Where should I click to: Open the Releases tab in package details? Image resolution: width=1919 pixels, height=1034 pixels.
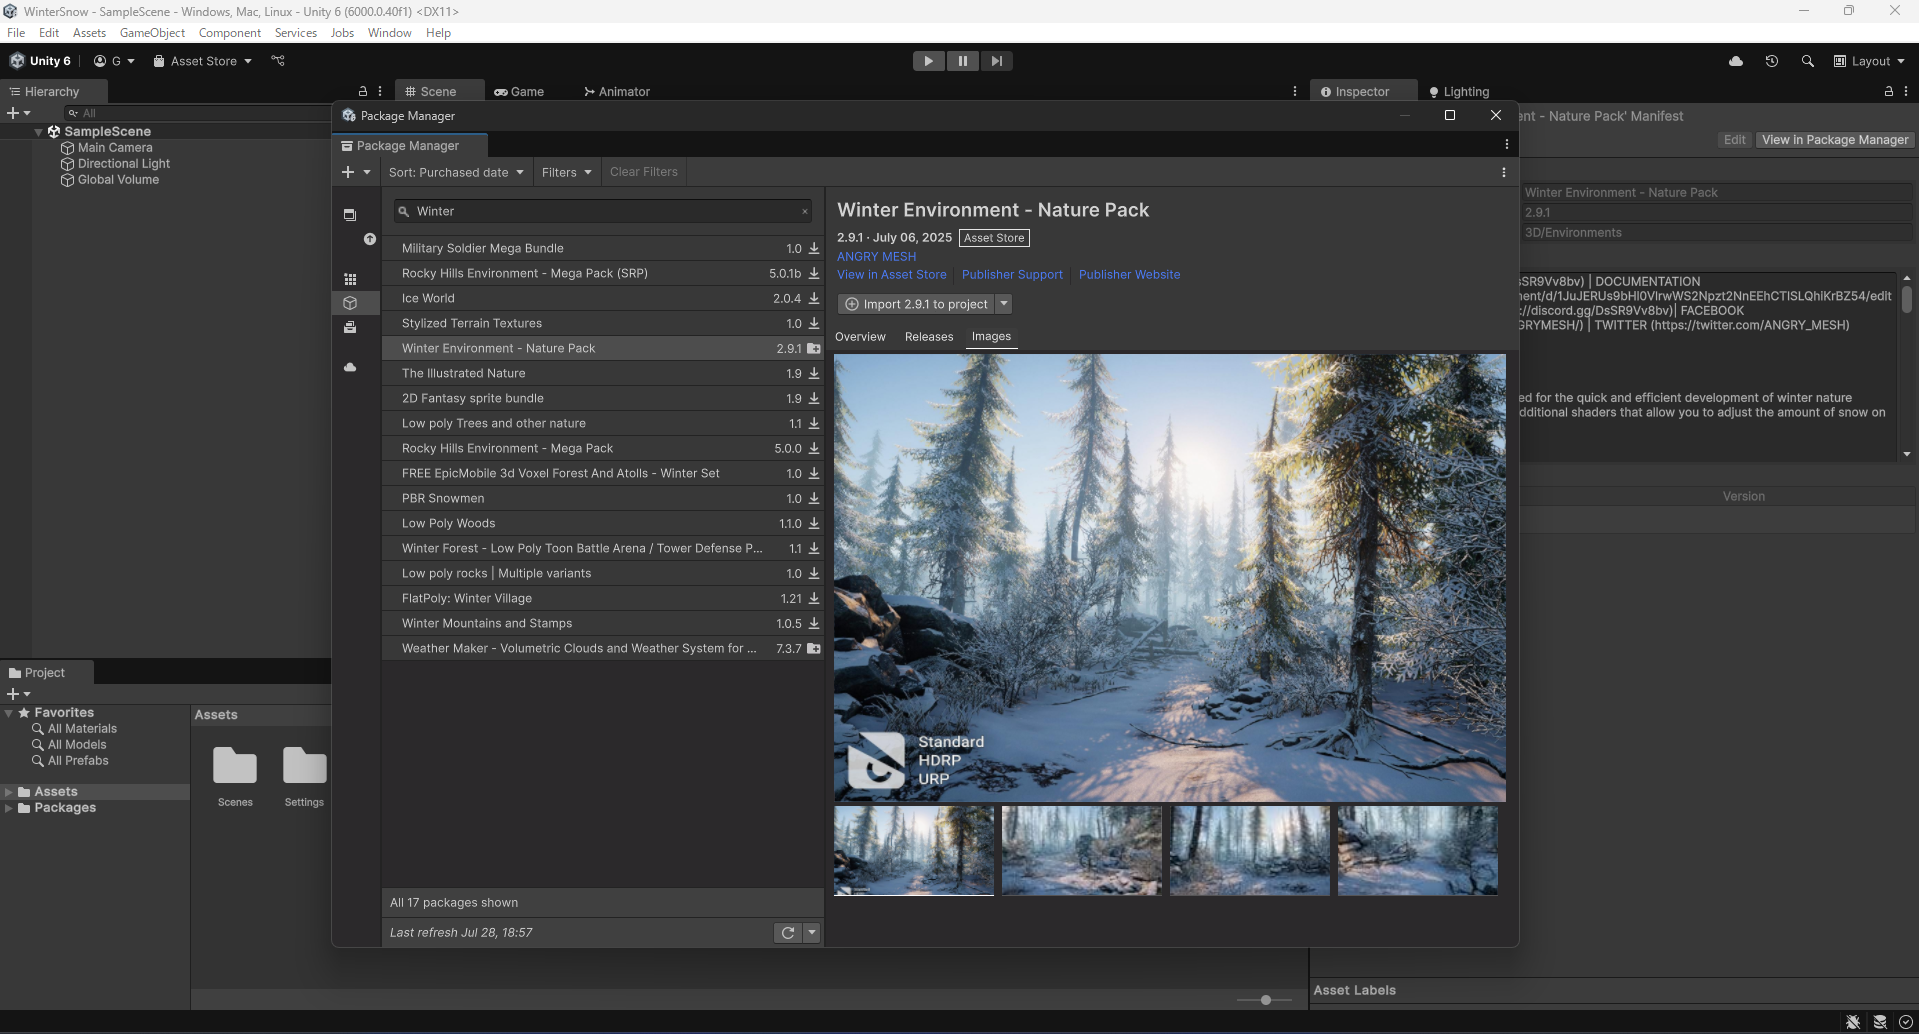click(929, 337)
